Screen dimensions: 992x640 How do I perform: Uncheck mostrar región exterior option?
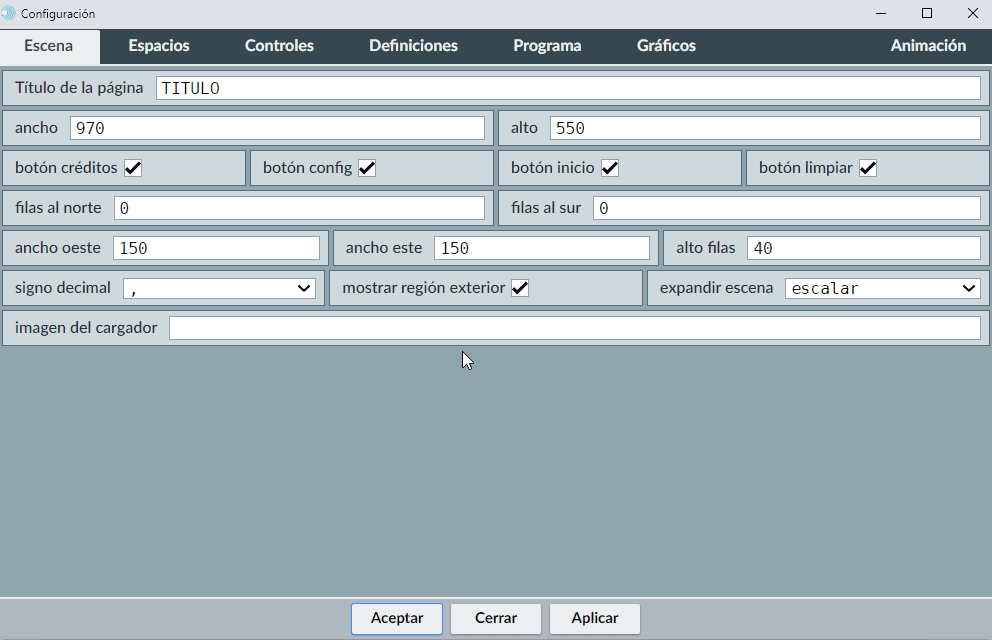click(520, 288)
